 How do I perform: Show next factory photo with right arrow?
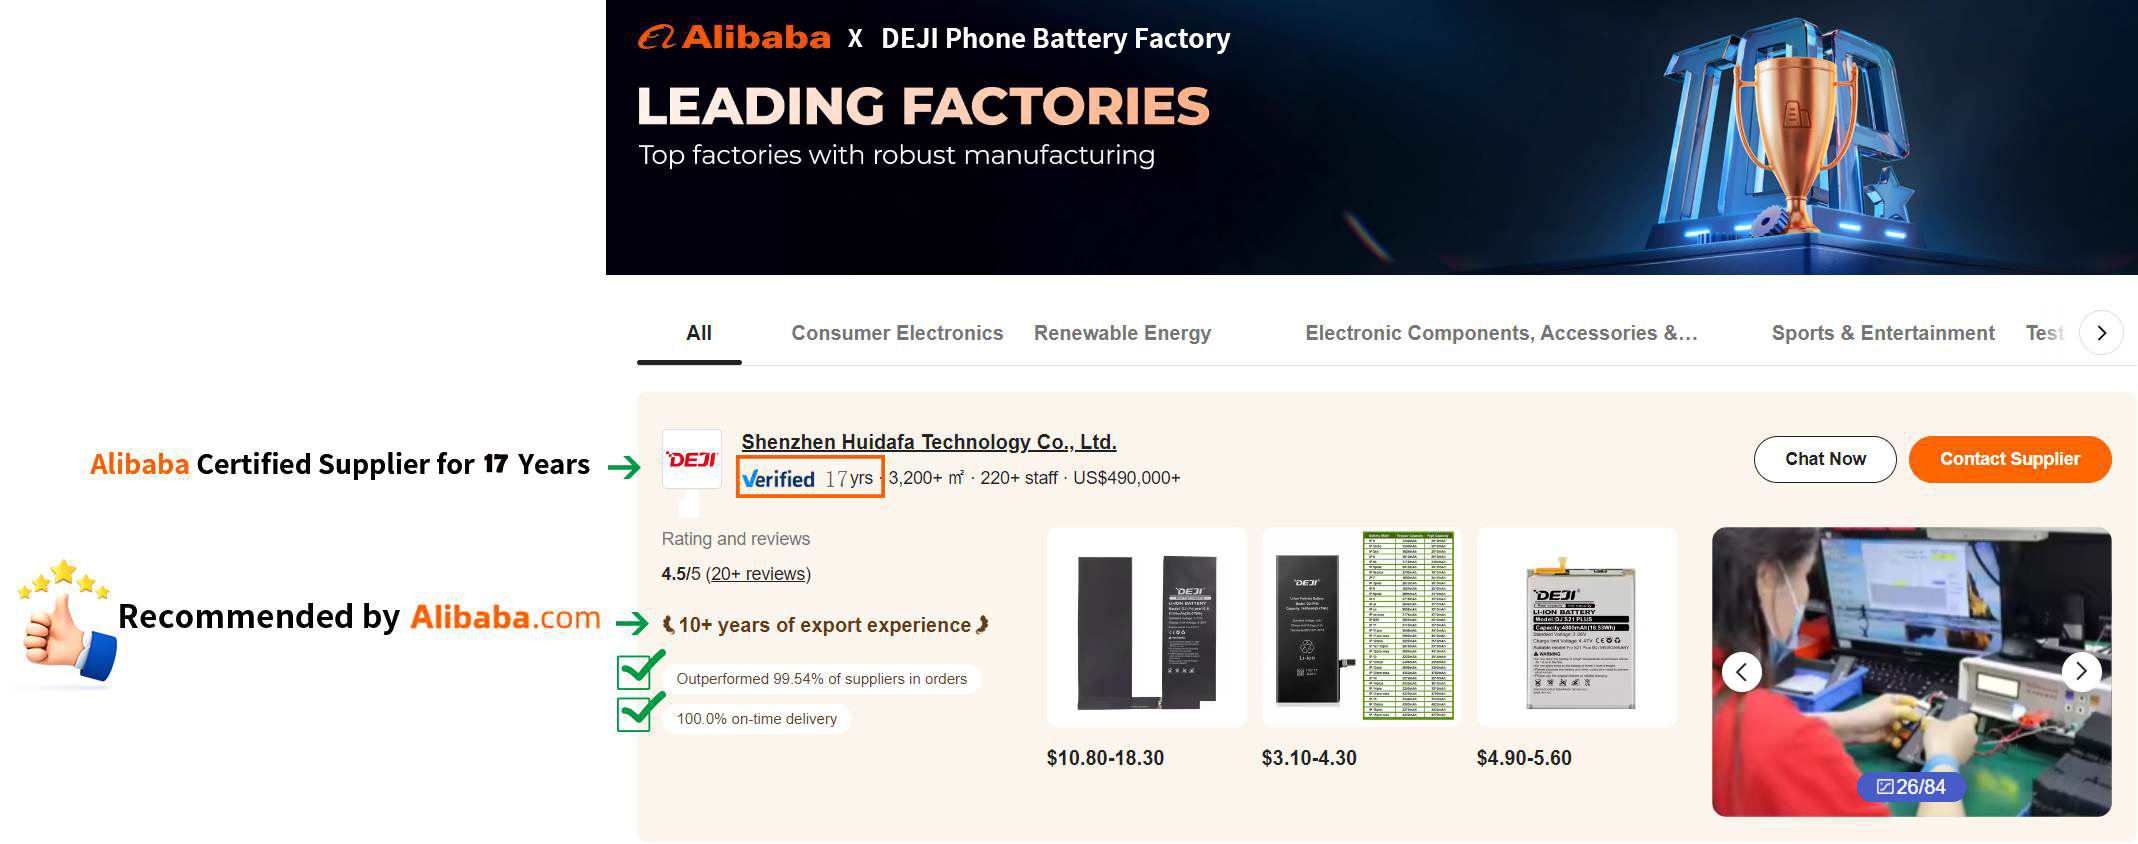(2081, 671)
